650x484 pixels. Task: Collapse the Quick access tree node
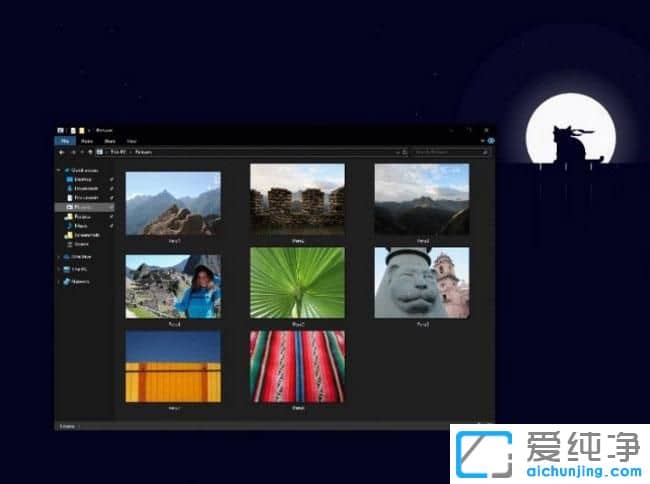coord(59,170)
